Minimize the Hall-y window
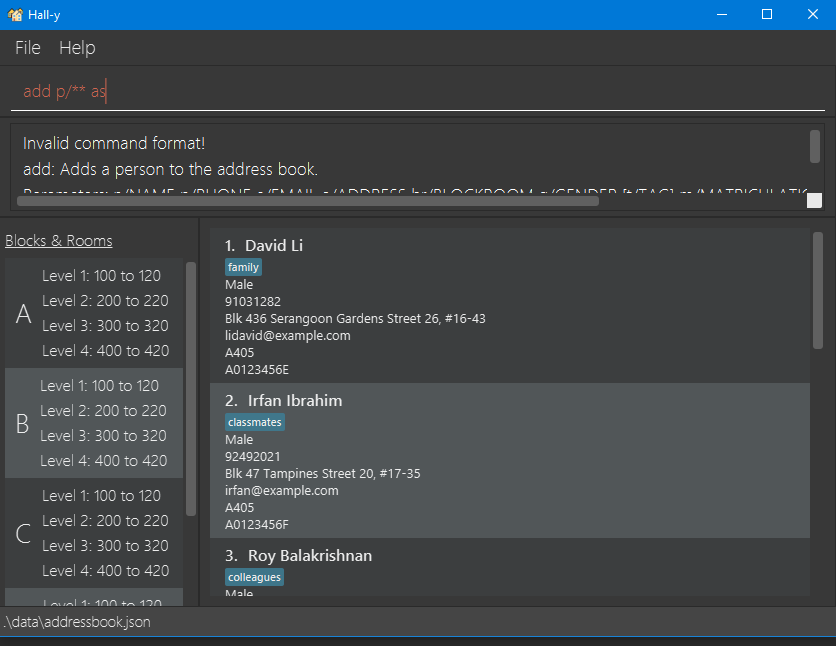Screen dimensions: 836x646 click(722, 14)
